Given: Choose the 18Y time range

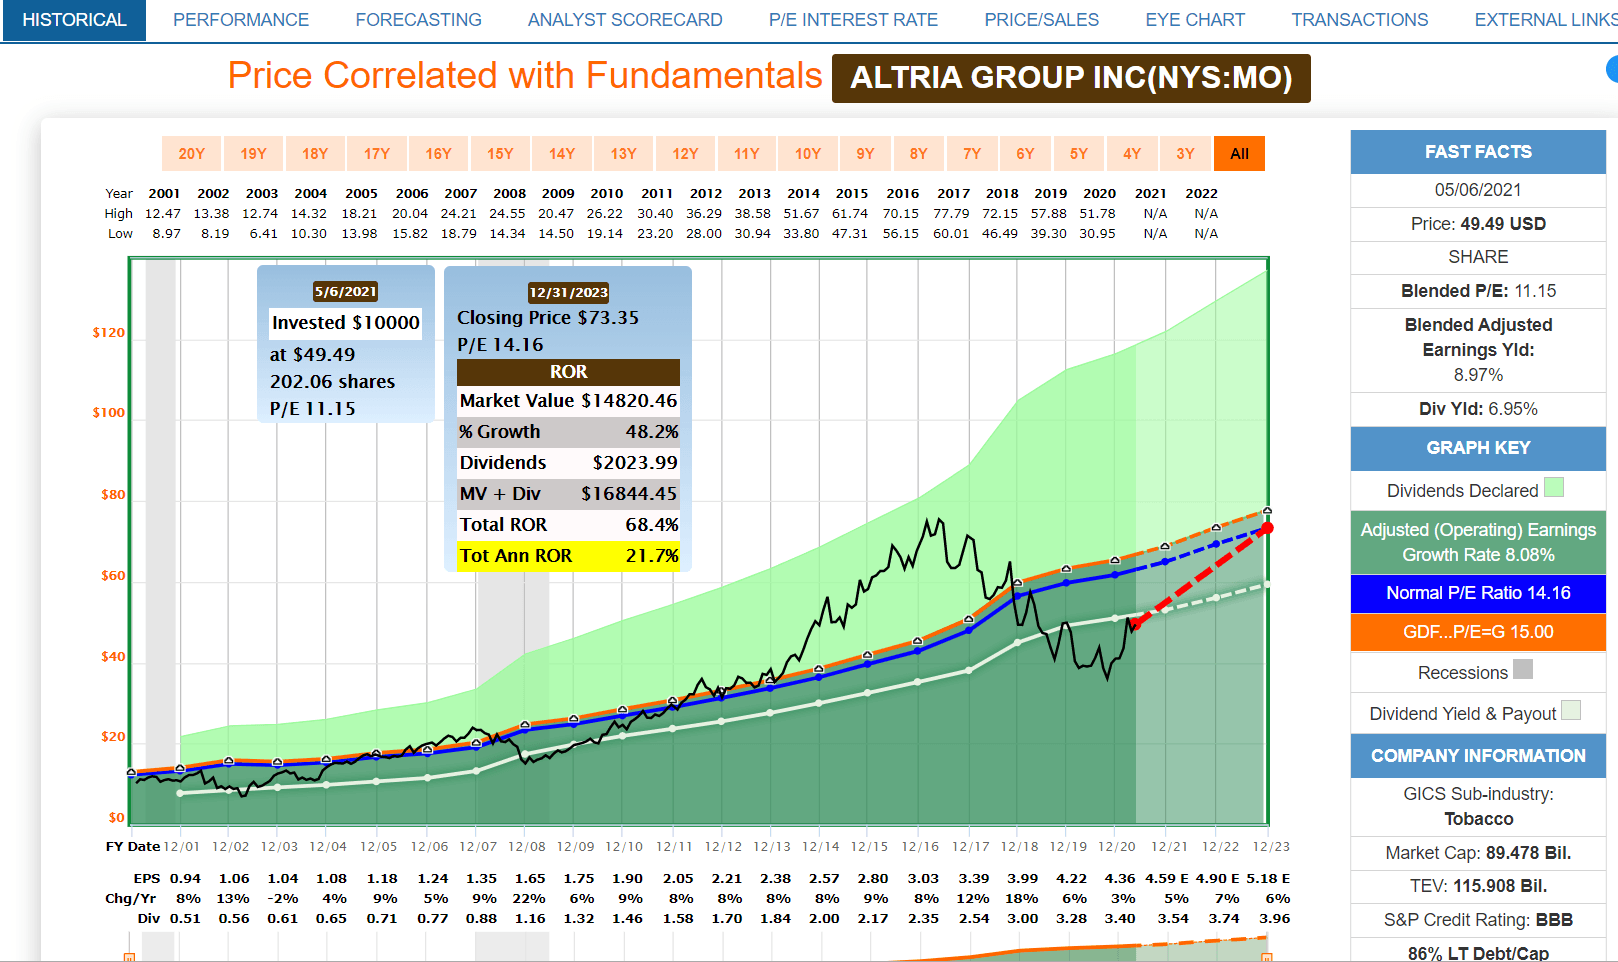Looking at the screenshot, I should 315,154.
